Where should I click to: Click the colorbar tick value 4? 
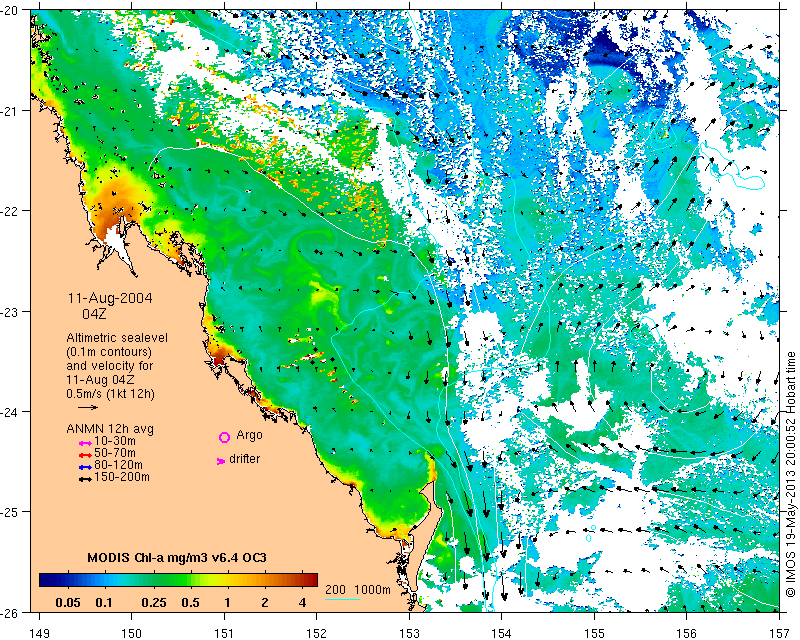tap(303, 603)
